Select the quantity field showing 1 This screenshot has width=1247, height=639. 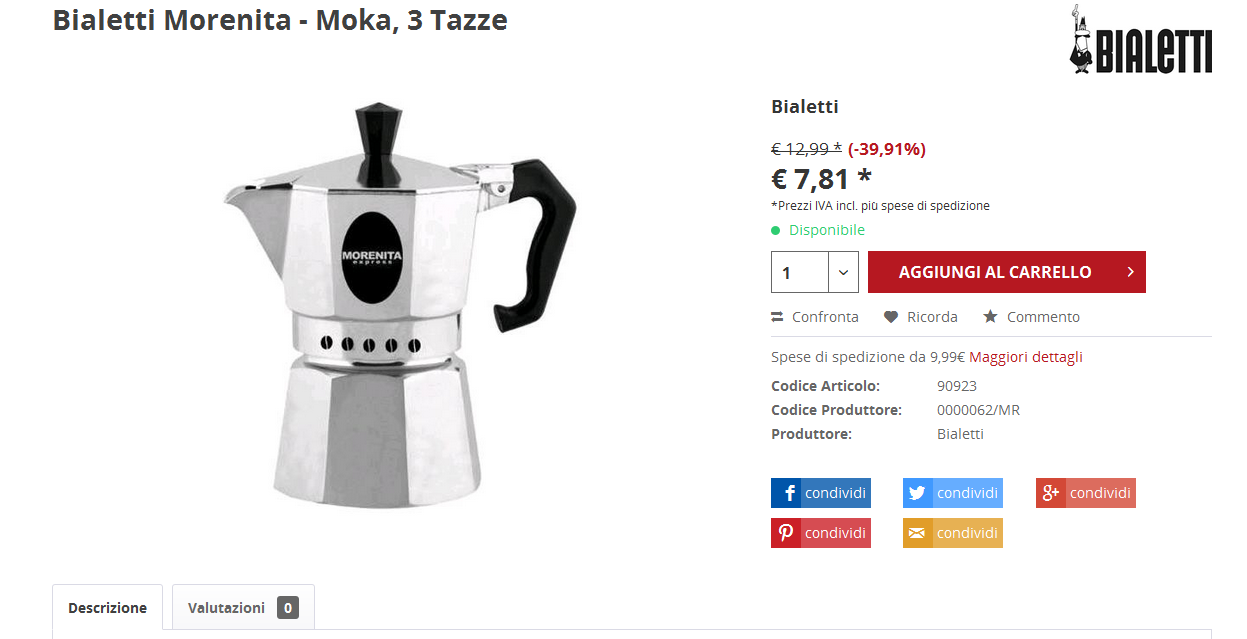click(800, 272)
